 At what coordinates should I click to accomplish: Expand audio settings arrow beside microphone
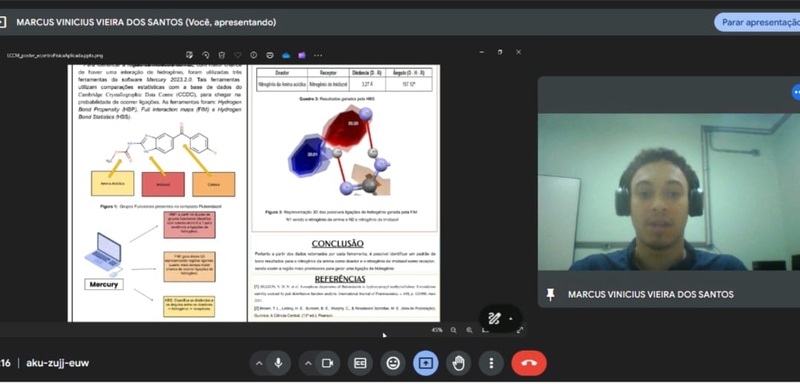coord(259,363)
